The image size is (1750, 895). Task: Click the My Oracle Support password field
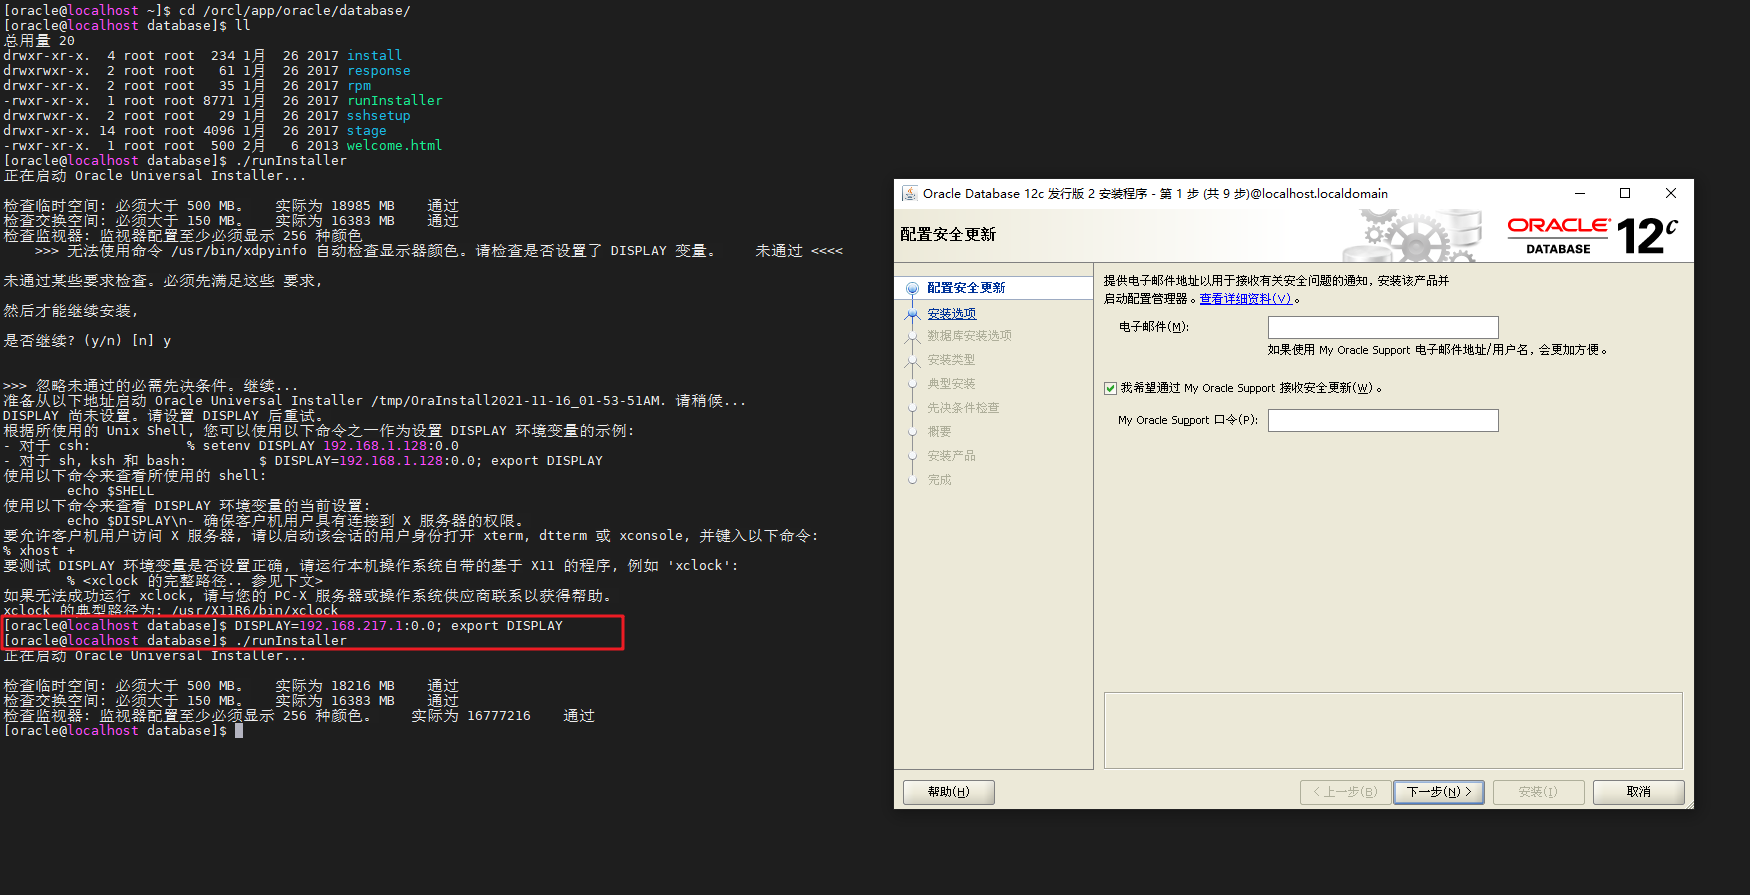coord(1383,420)
